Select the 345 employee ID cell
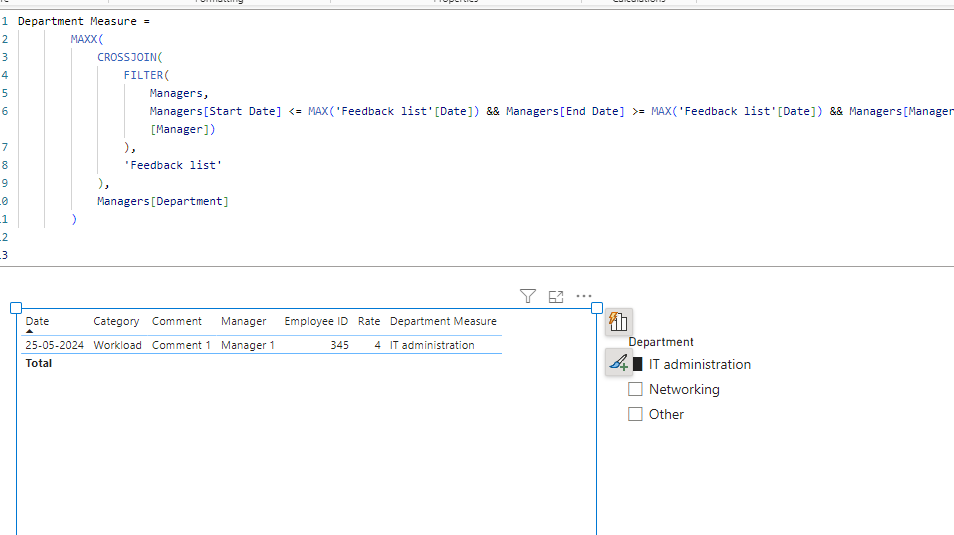The image size is (954, 535). point(339,345)
